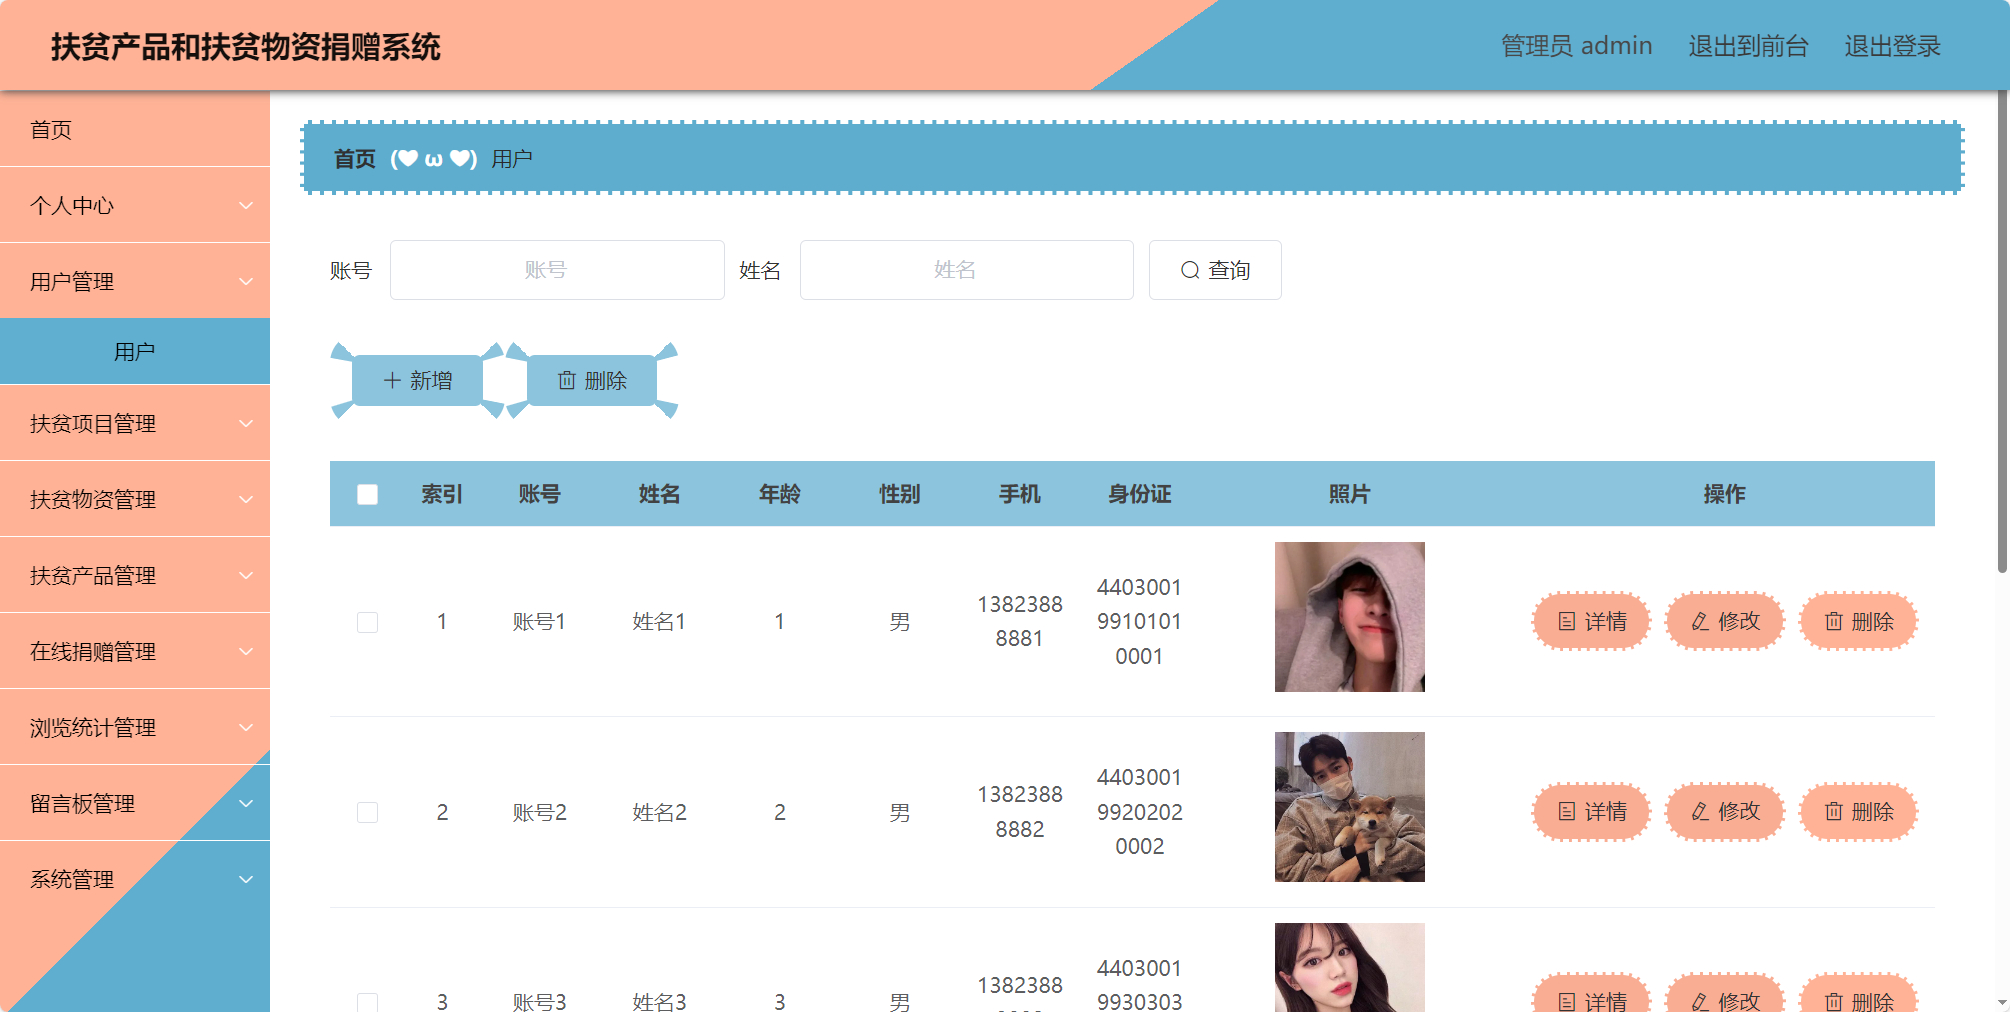Click the 性别 column header
This screenshot has width=2010, height=1012.
coord(900,494)
